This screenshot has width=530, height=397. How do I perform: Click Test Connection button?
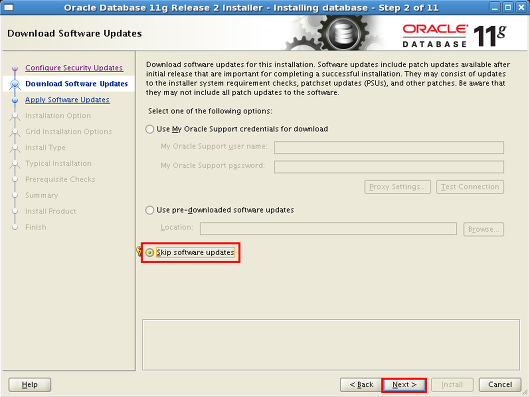(470, 187)
